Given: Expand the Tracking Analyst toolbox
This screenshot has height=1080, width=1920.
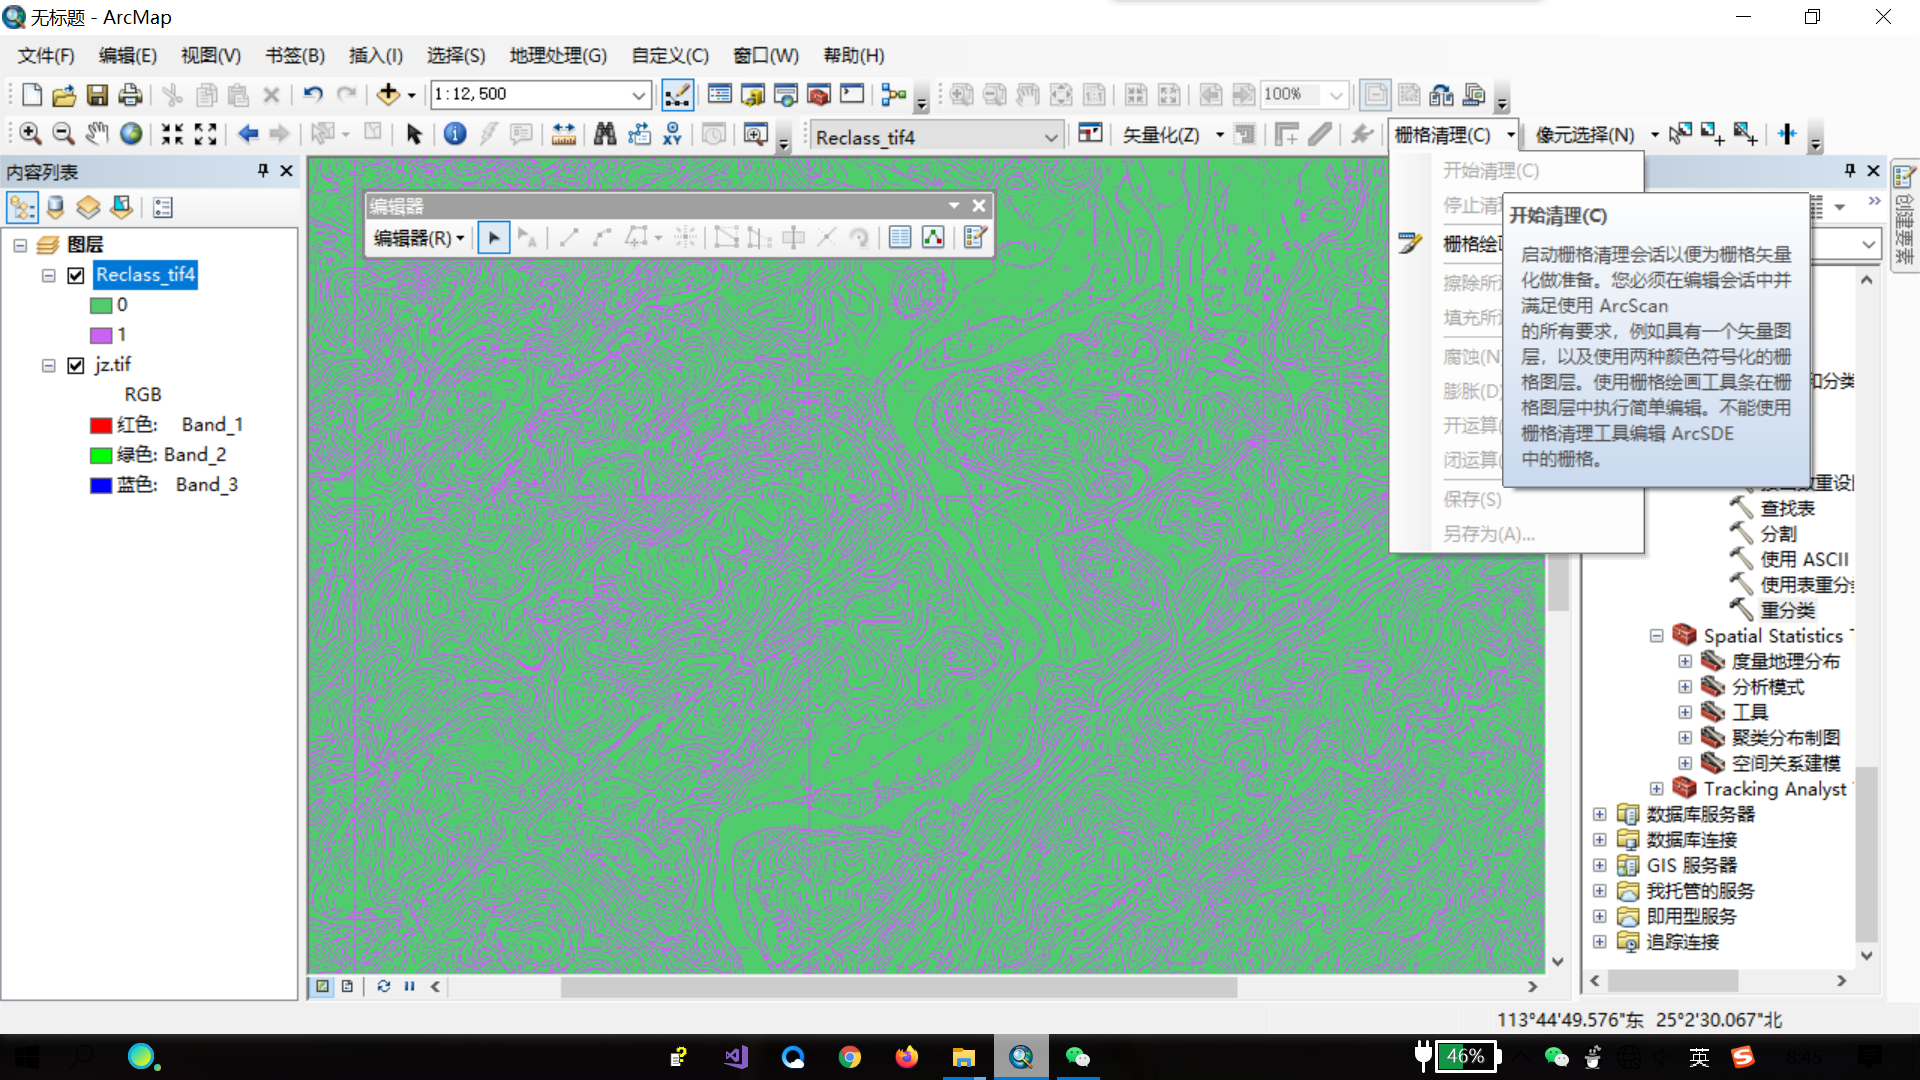Looking at the screenshot, I should tap(1657, 789).
